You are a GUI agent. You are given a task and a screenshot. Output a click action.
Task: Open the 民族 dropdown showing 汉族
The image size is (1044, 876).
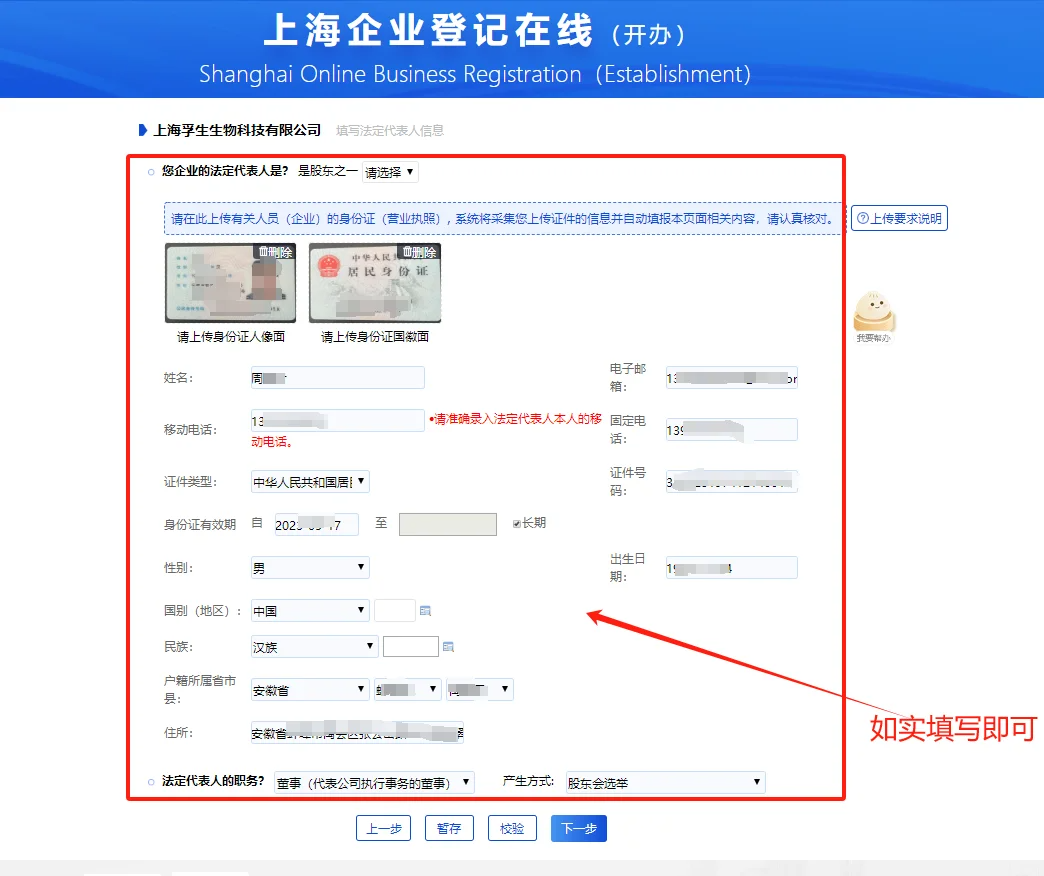click(x=314, y=646)
